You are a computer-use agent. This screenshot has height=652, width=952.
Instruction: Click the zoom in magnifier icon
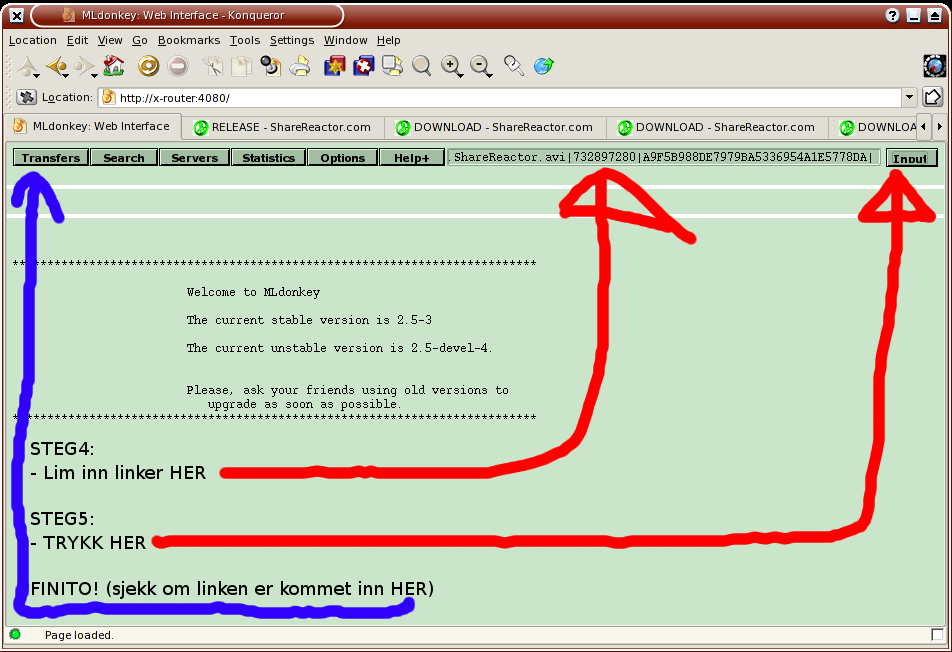point(452,67)
